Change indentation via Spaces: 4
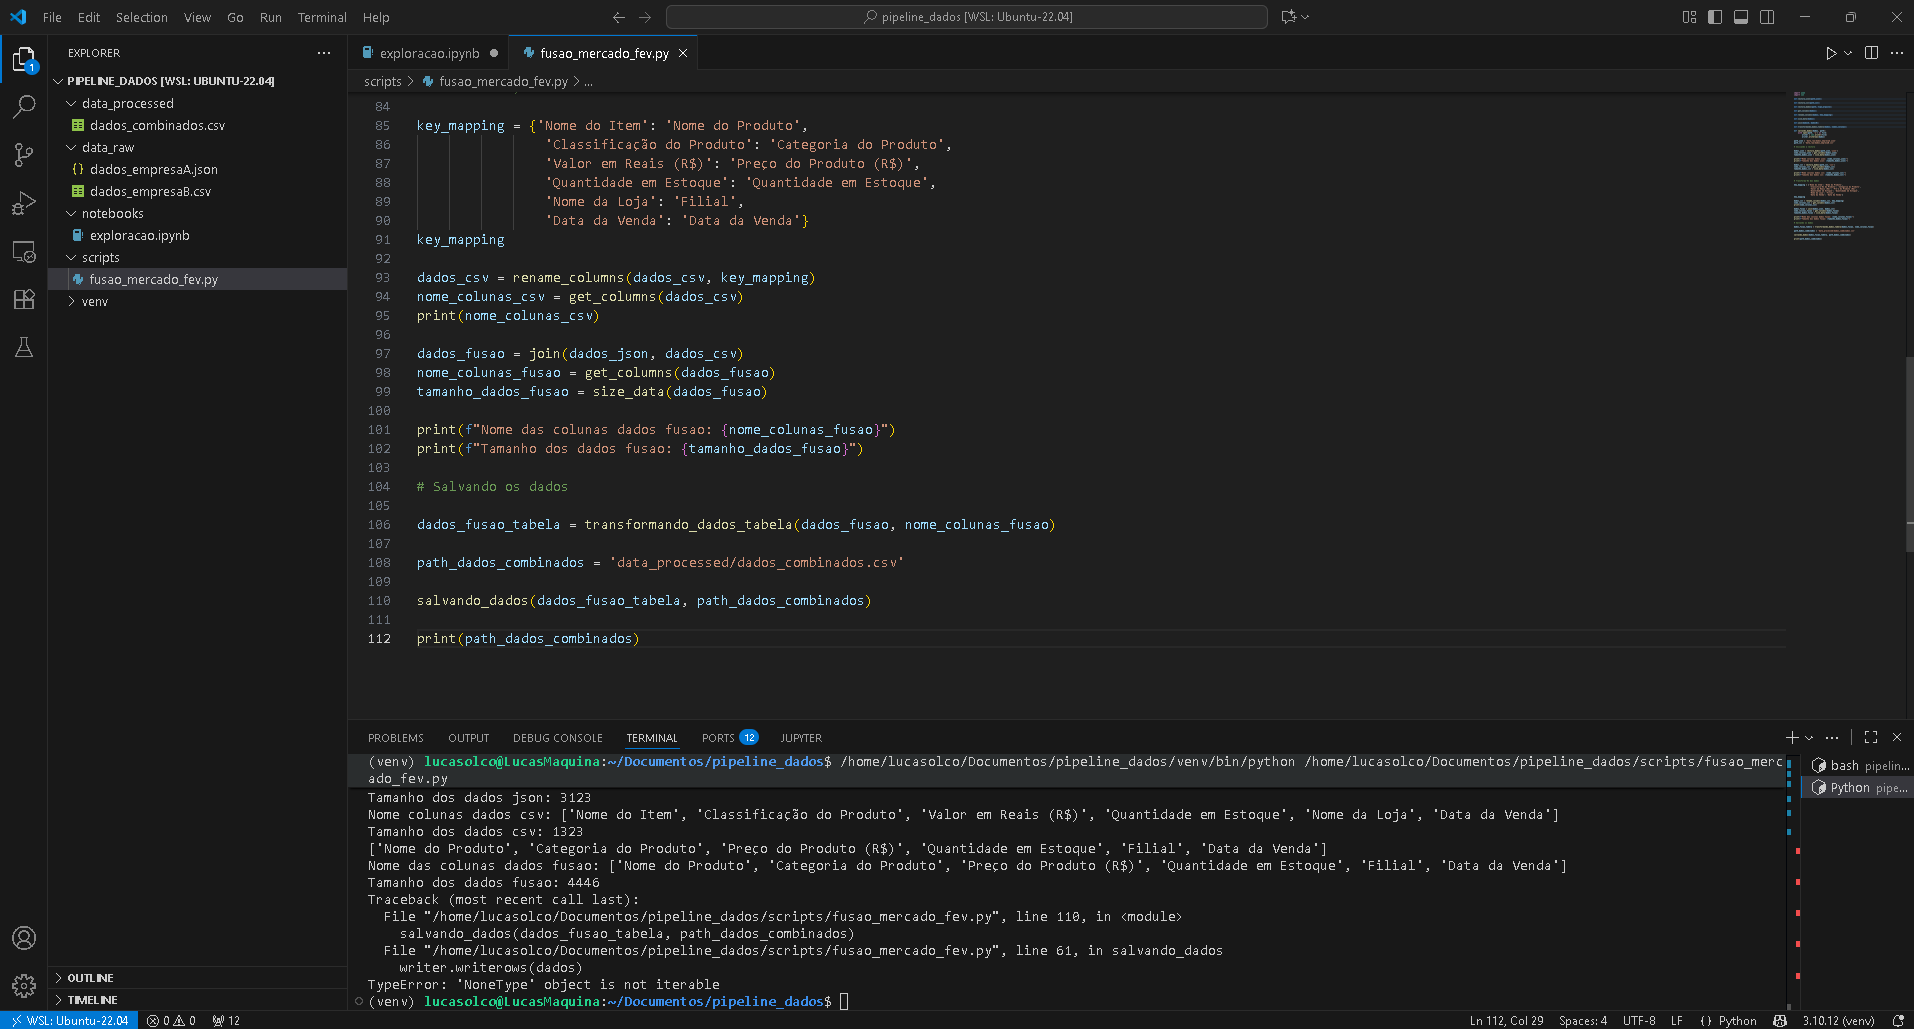 [1583, 1020]
